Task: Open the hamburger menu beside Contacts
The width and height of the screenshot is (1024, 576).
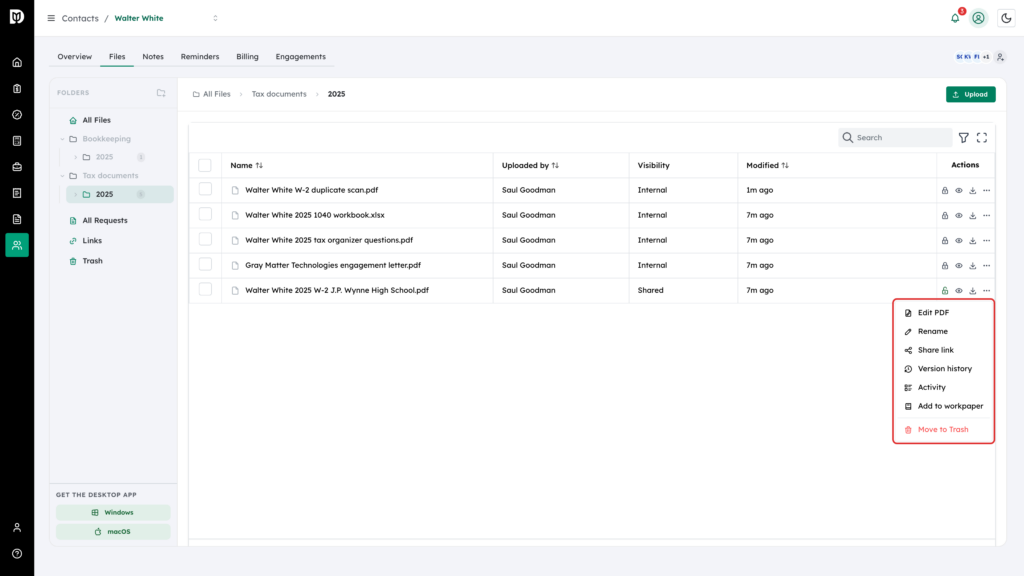Action: [x=51, y=18]
